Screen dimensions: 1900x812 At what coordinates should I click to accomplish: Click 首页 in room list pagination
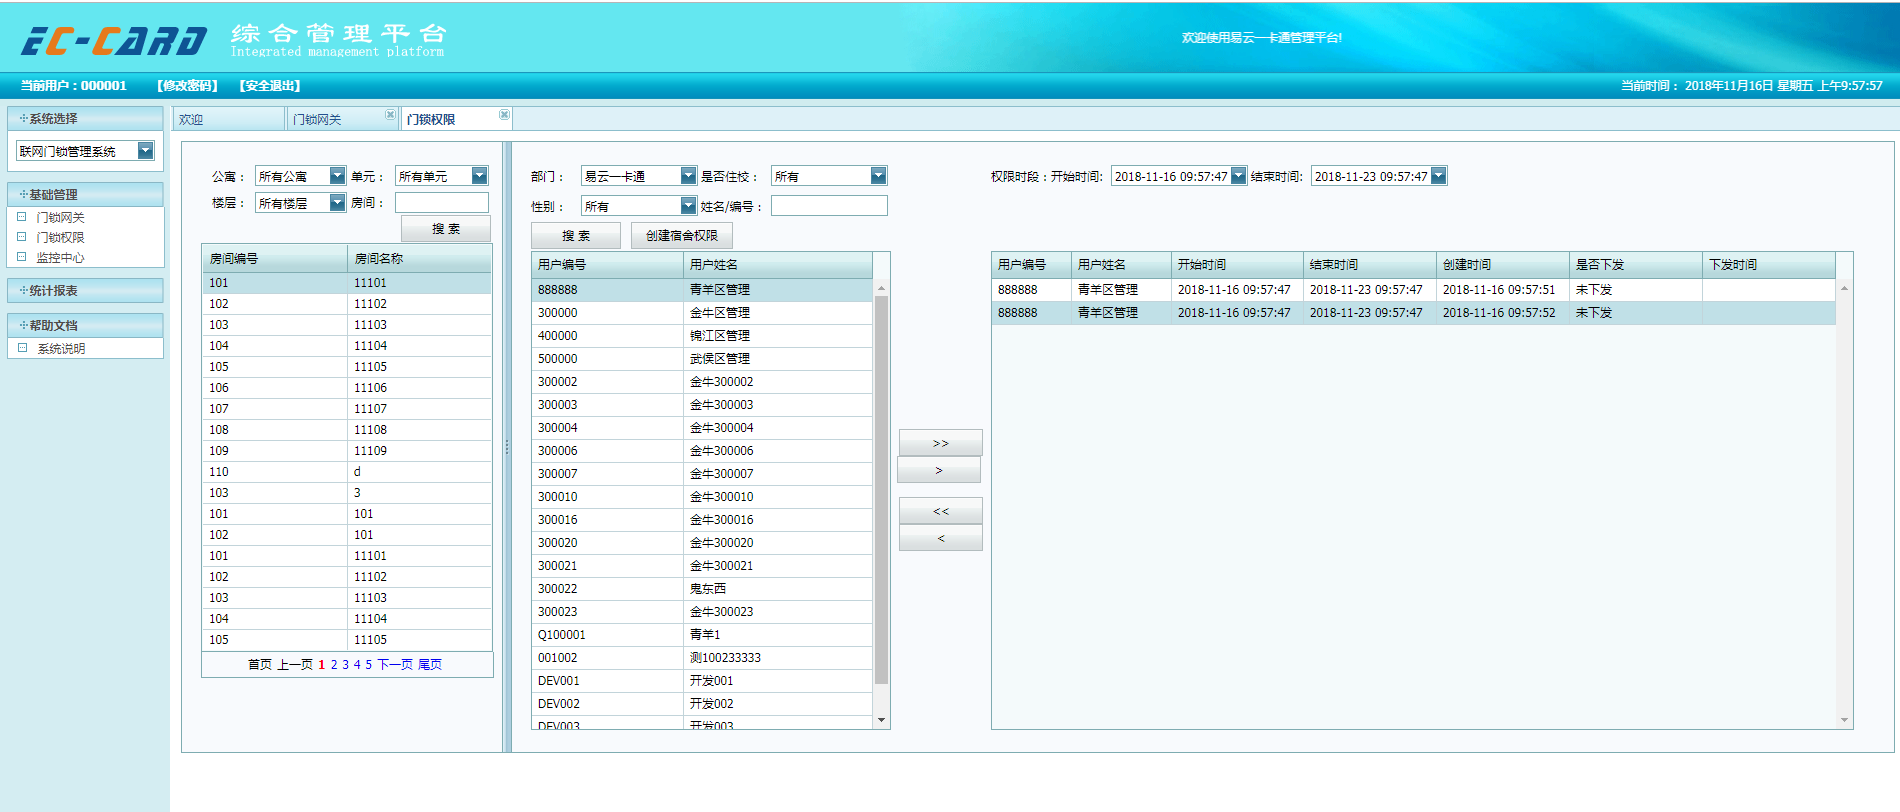pyautogui.click(x=260, y=664)
